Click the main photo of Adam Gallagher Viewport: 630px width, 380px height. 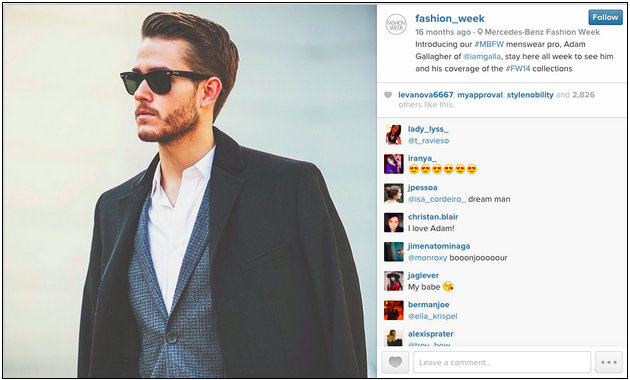click(x=190, y=191)
